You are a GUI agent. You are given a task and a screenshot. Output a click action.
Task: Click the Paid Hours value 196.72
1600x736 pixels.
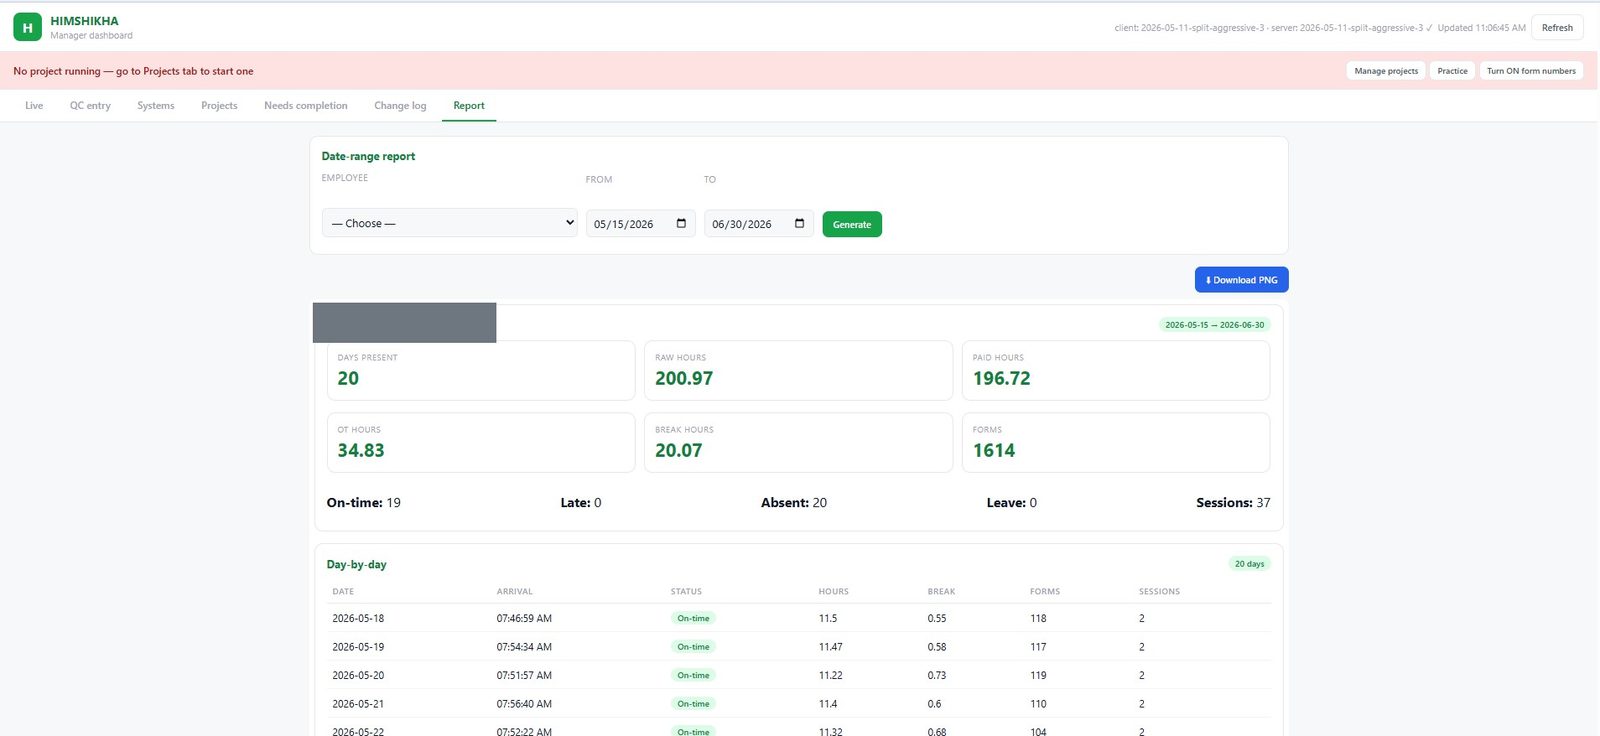pyautogui.click(x=1001, y=378)
